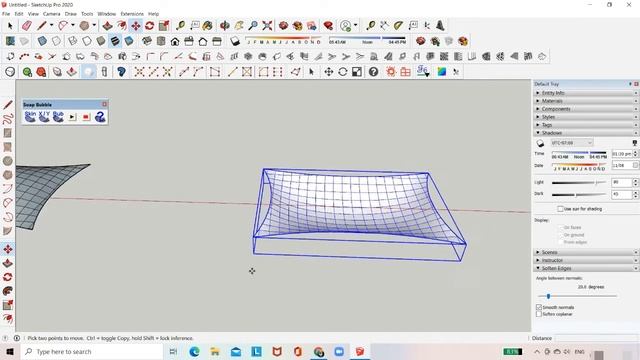Open the File menu

tap(6, 14)
